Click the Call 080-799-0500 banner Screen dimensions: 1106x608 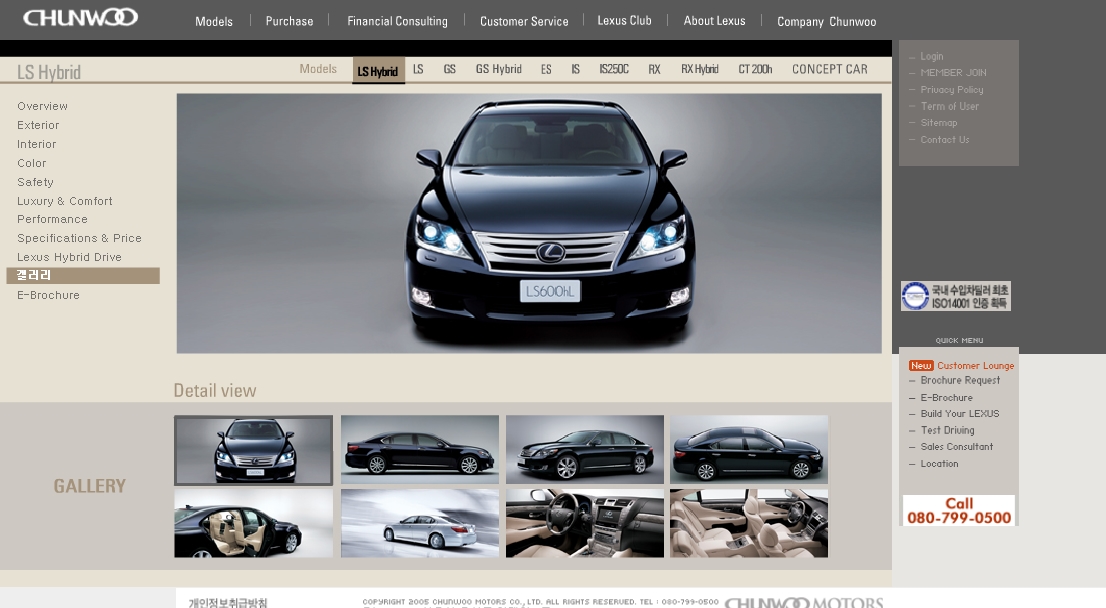[x=958, y=510]
